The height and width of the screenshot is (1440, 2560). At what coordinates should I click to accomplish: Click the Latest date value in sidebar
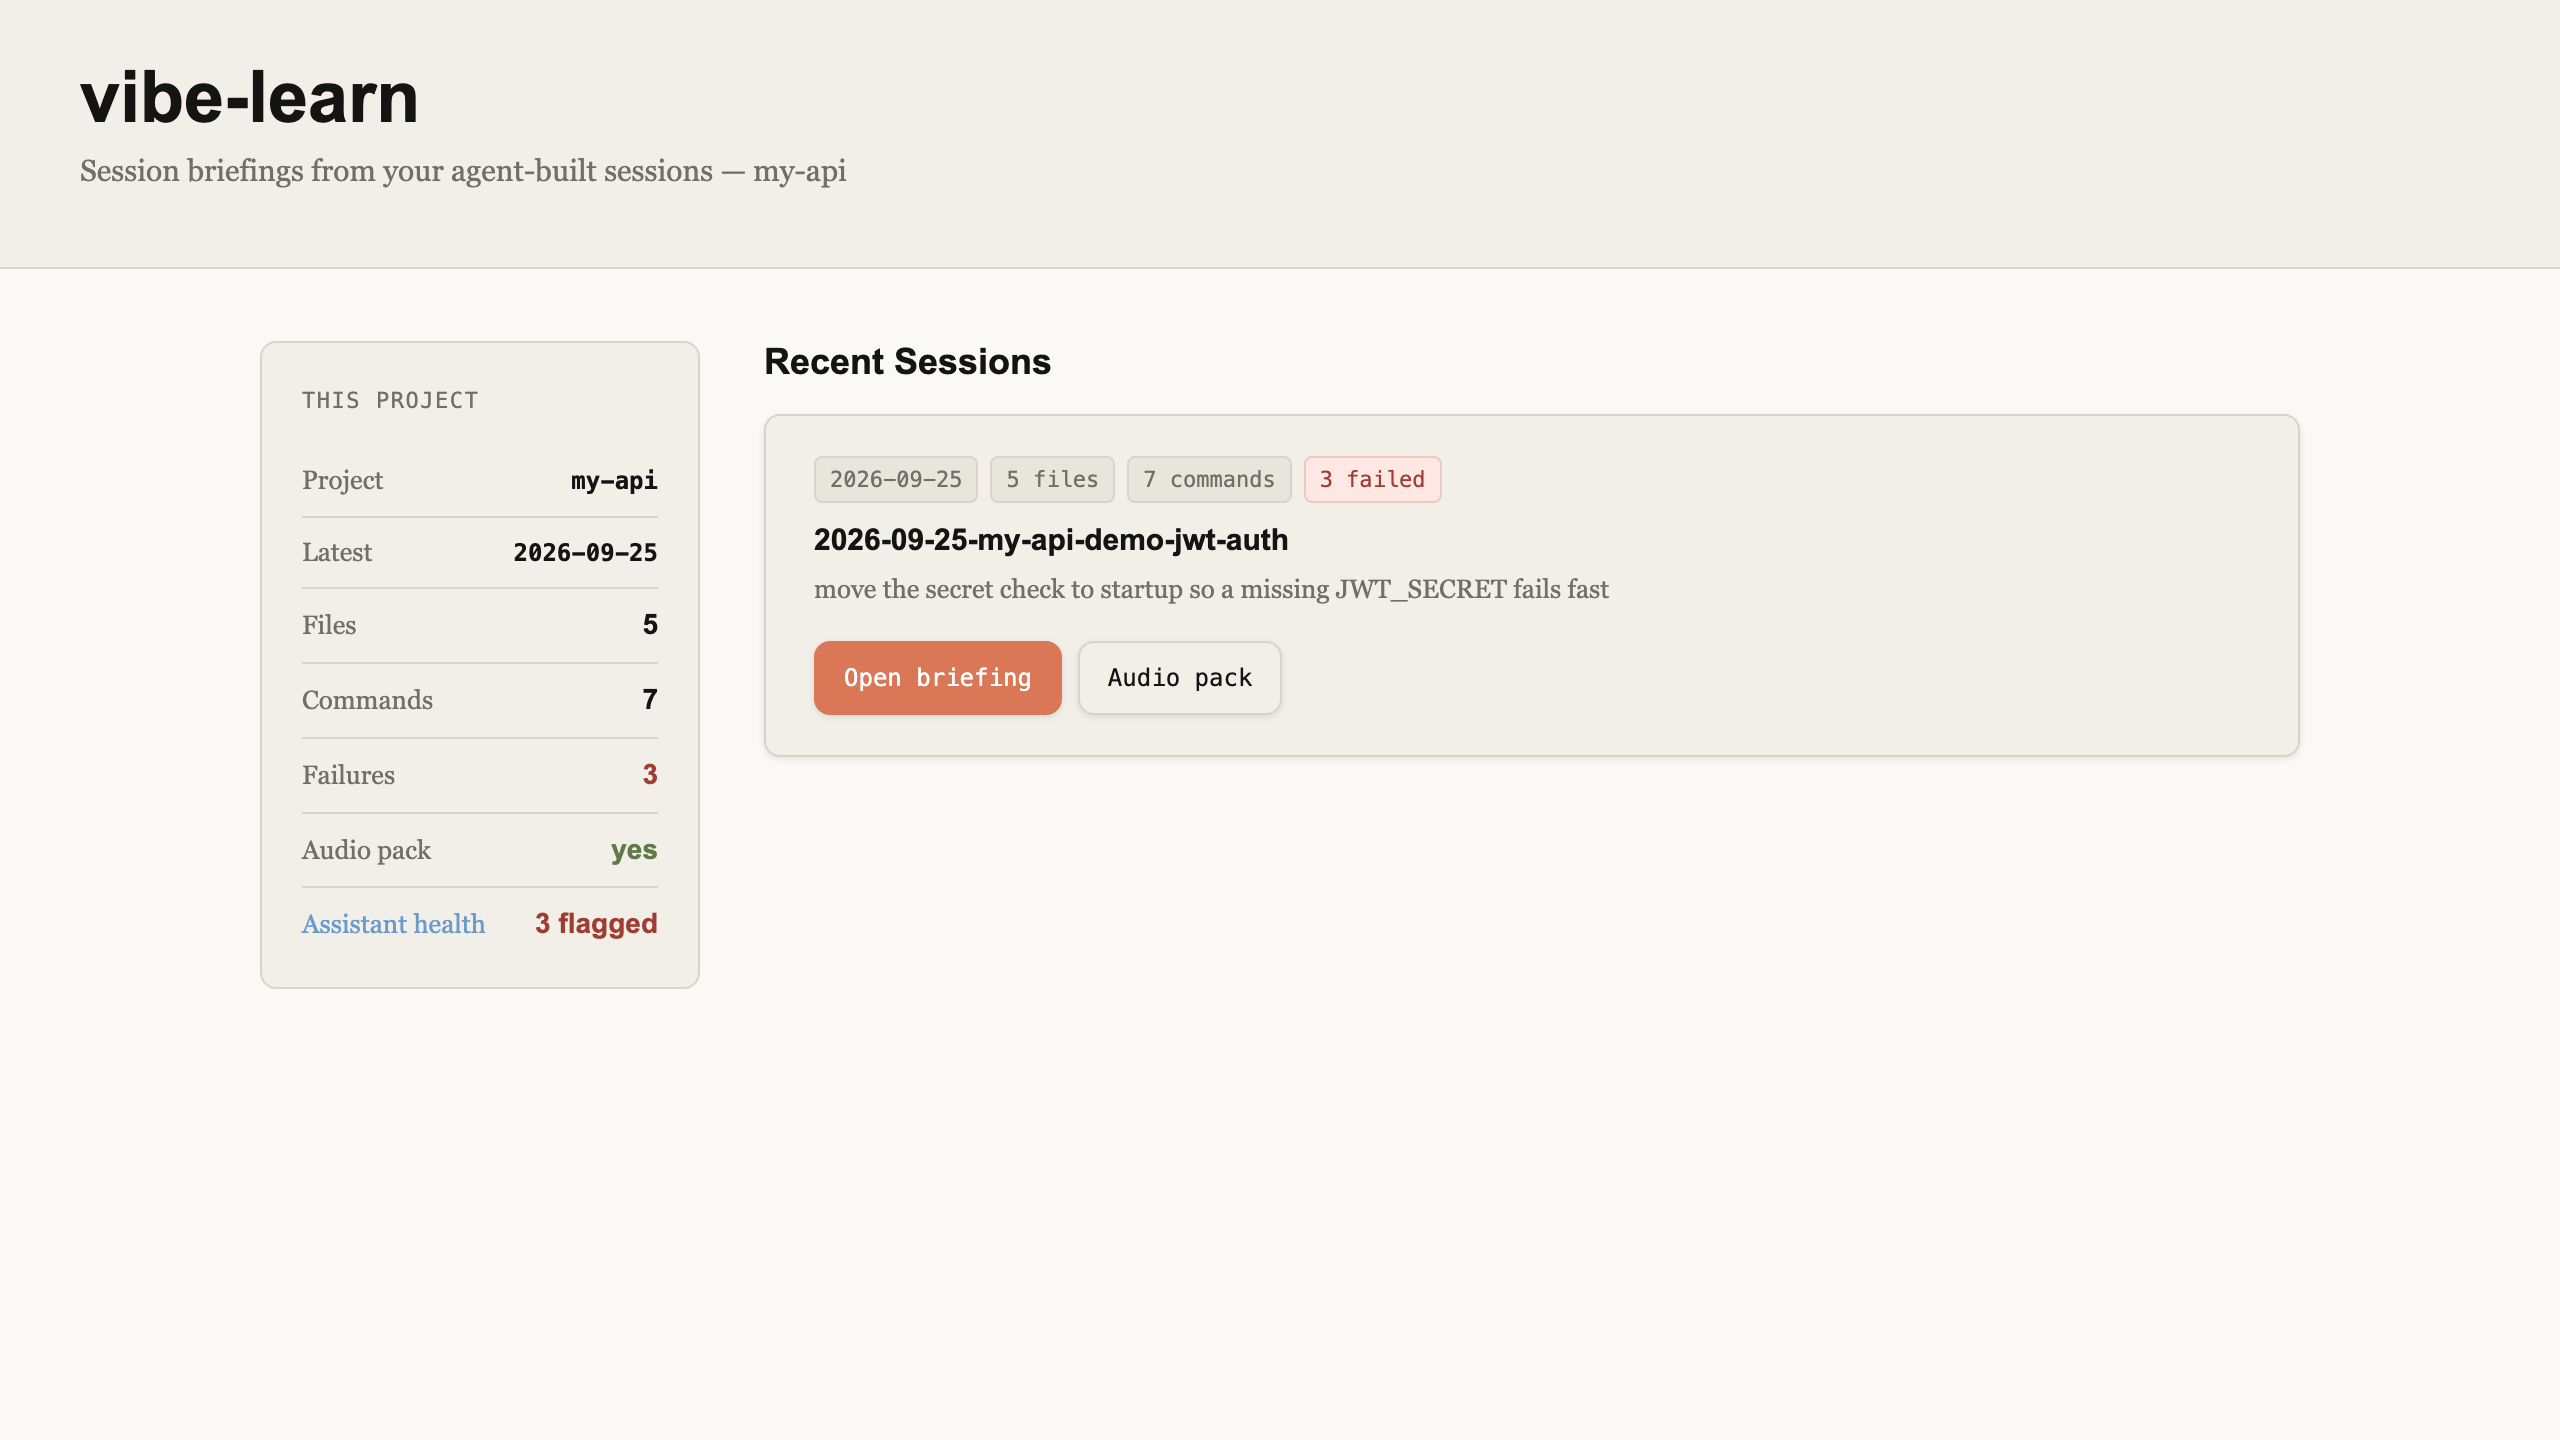[x=585, y=553]
